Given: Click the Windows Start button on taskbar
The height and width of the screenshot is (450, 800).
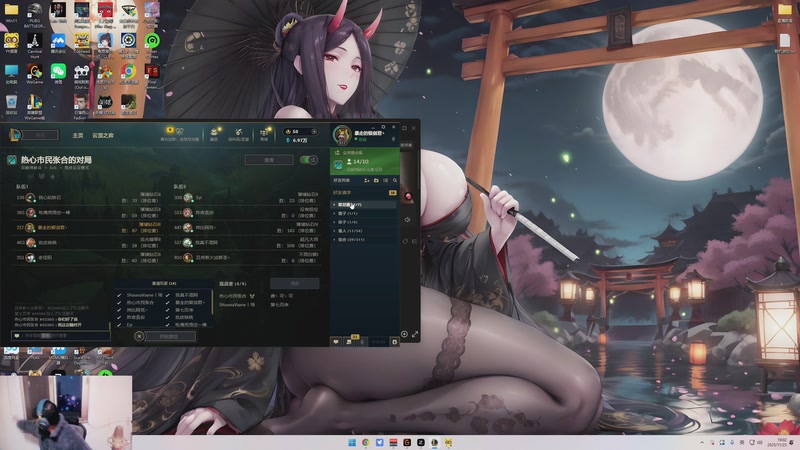Looking at the screenshot, I should coord(352,442).
